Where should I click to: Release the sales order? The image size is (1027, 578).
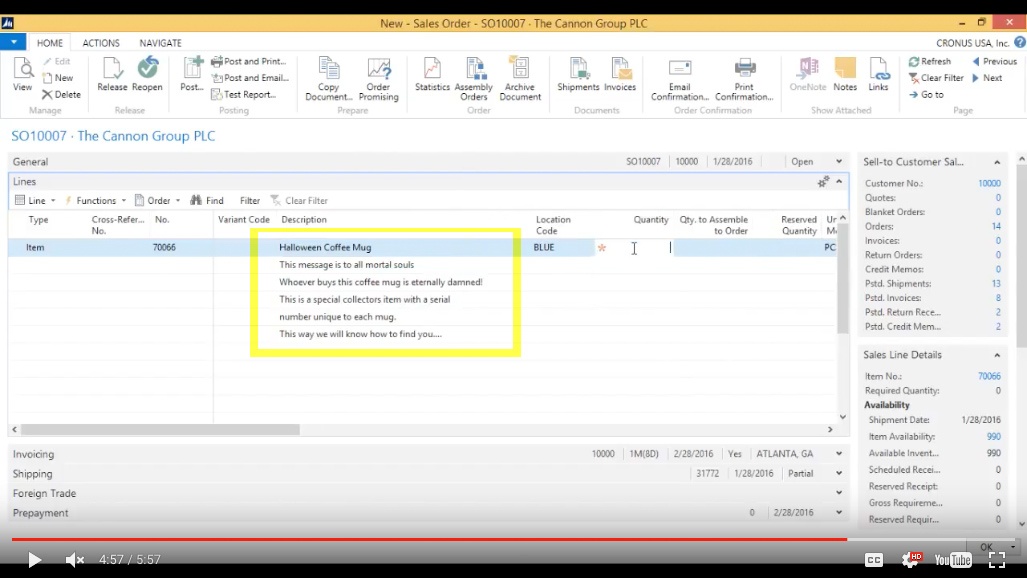(x=112, y=75)
